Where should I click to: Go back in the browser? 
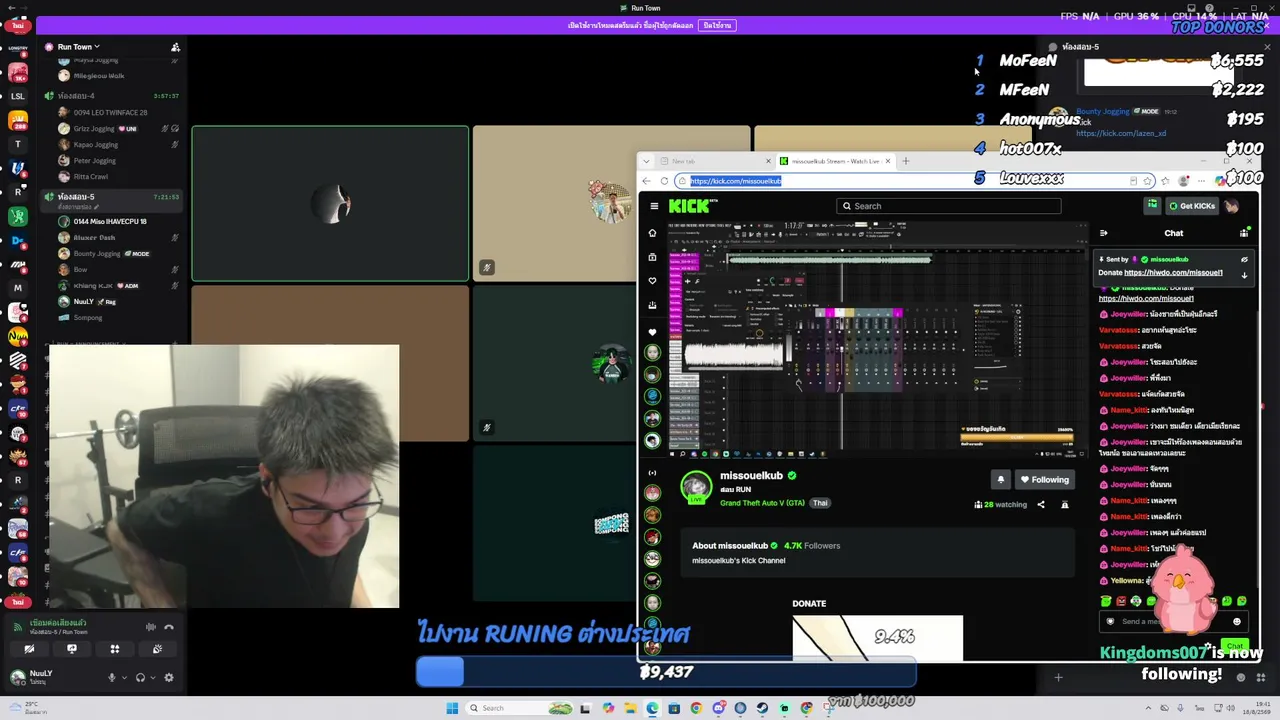[647, 181]
